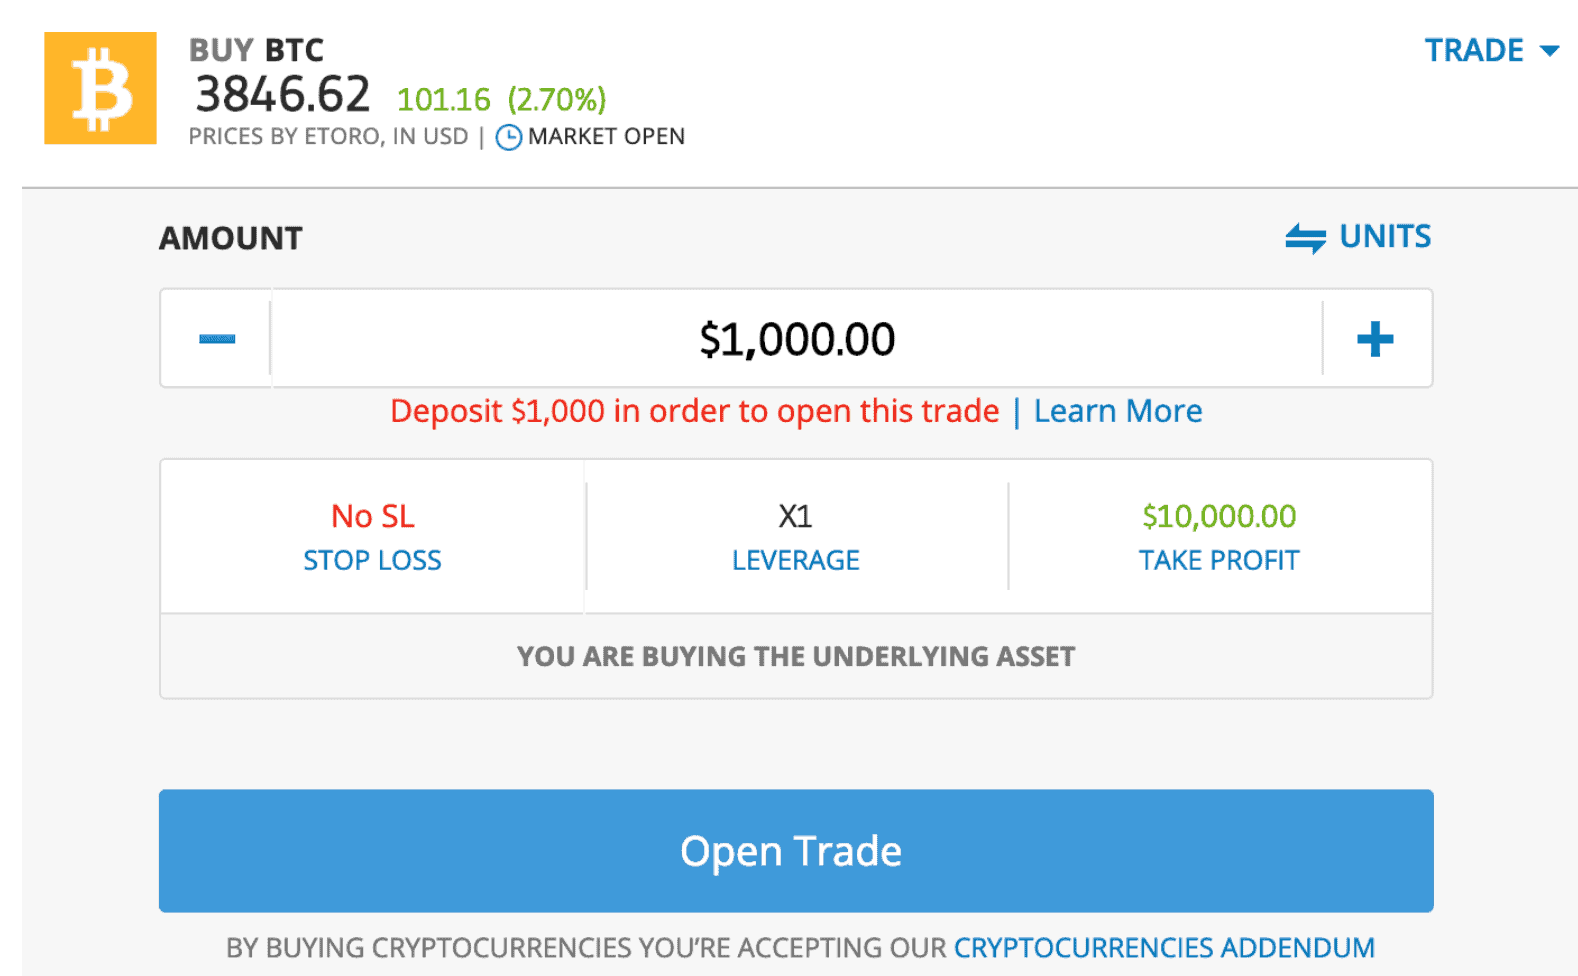
Task: Open the LEVERAGE settings tab
Action: [796, 537]
